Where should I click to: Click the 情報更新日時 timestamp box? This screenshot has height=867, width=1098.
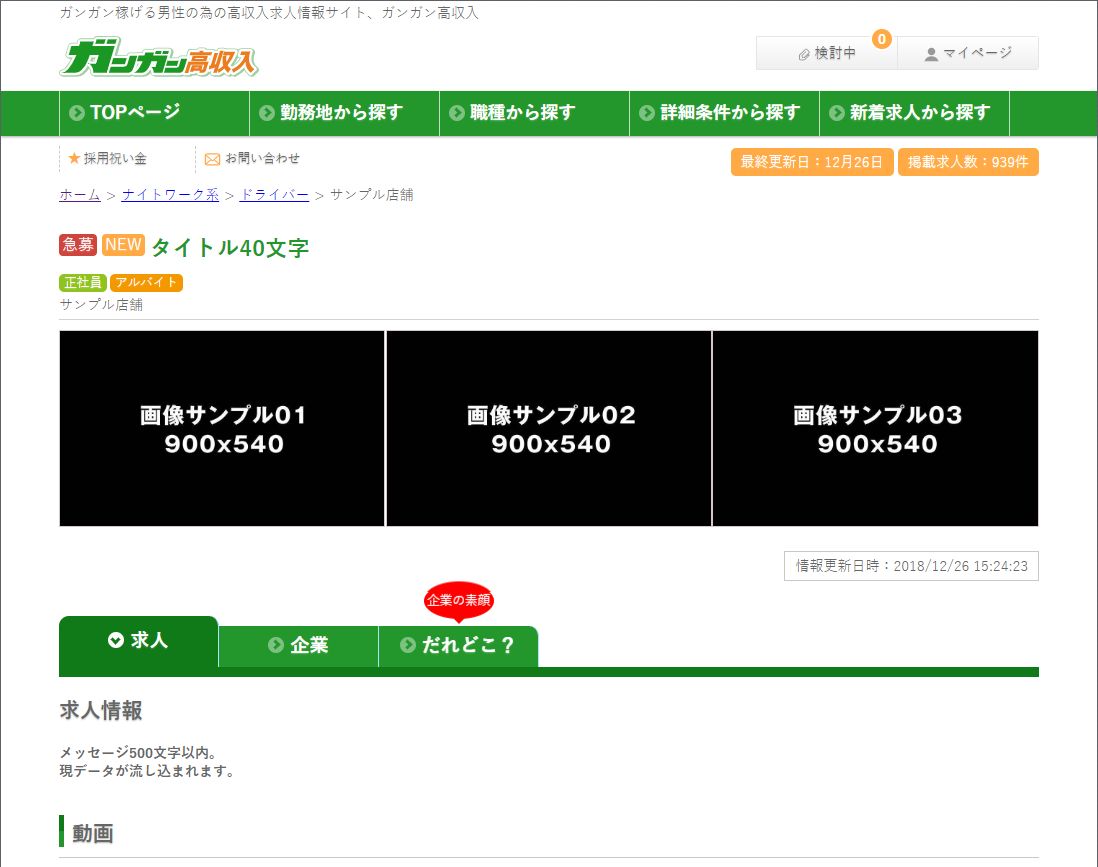(911, 566)
